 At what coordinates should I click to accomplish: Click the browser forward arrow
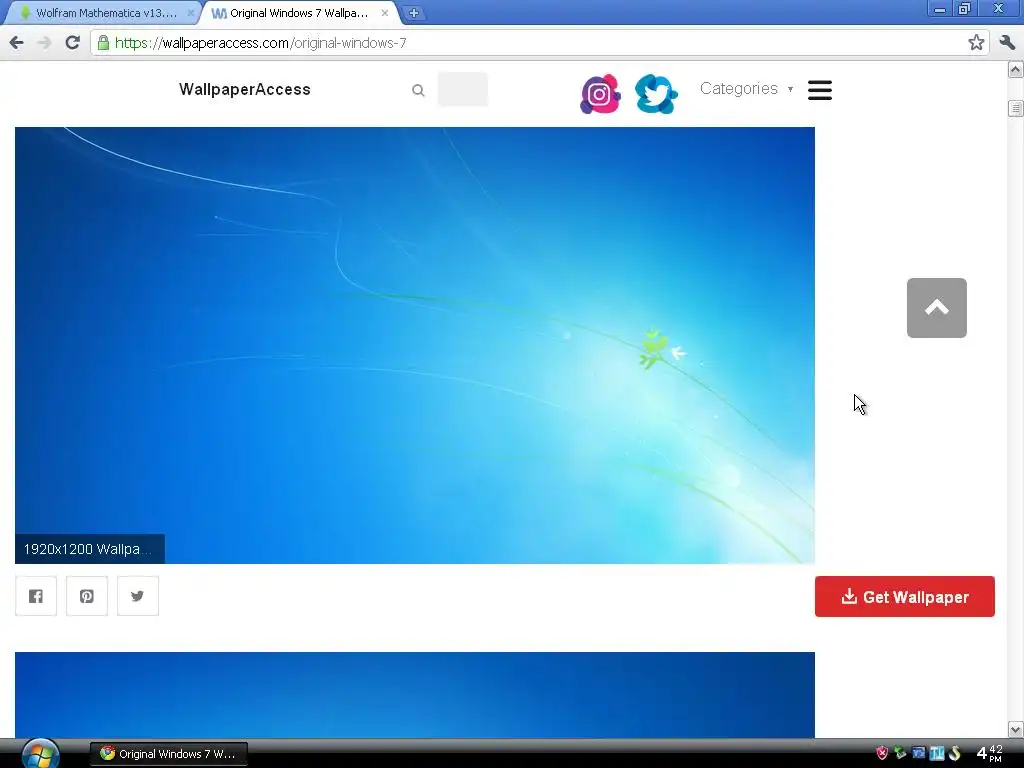point(44,43)
